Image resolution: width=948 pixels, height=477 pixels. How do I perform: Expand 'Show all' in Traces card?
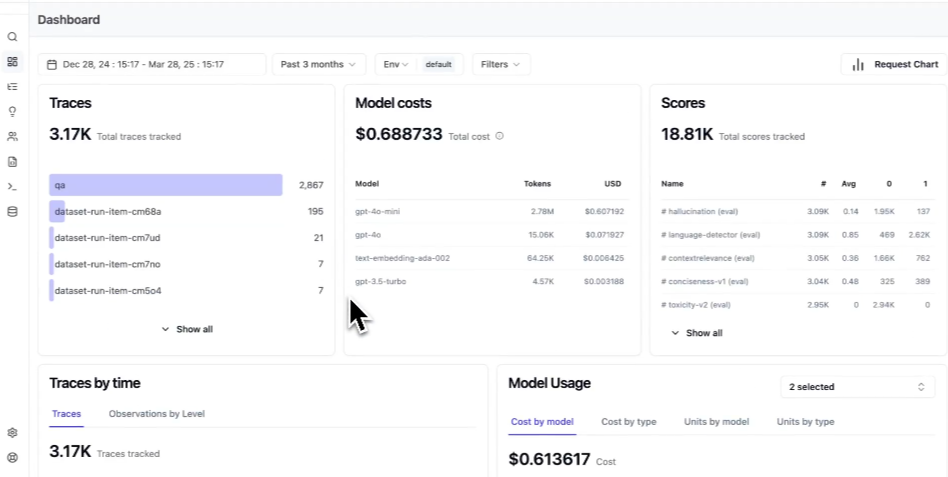[187, 329]
